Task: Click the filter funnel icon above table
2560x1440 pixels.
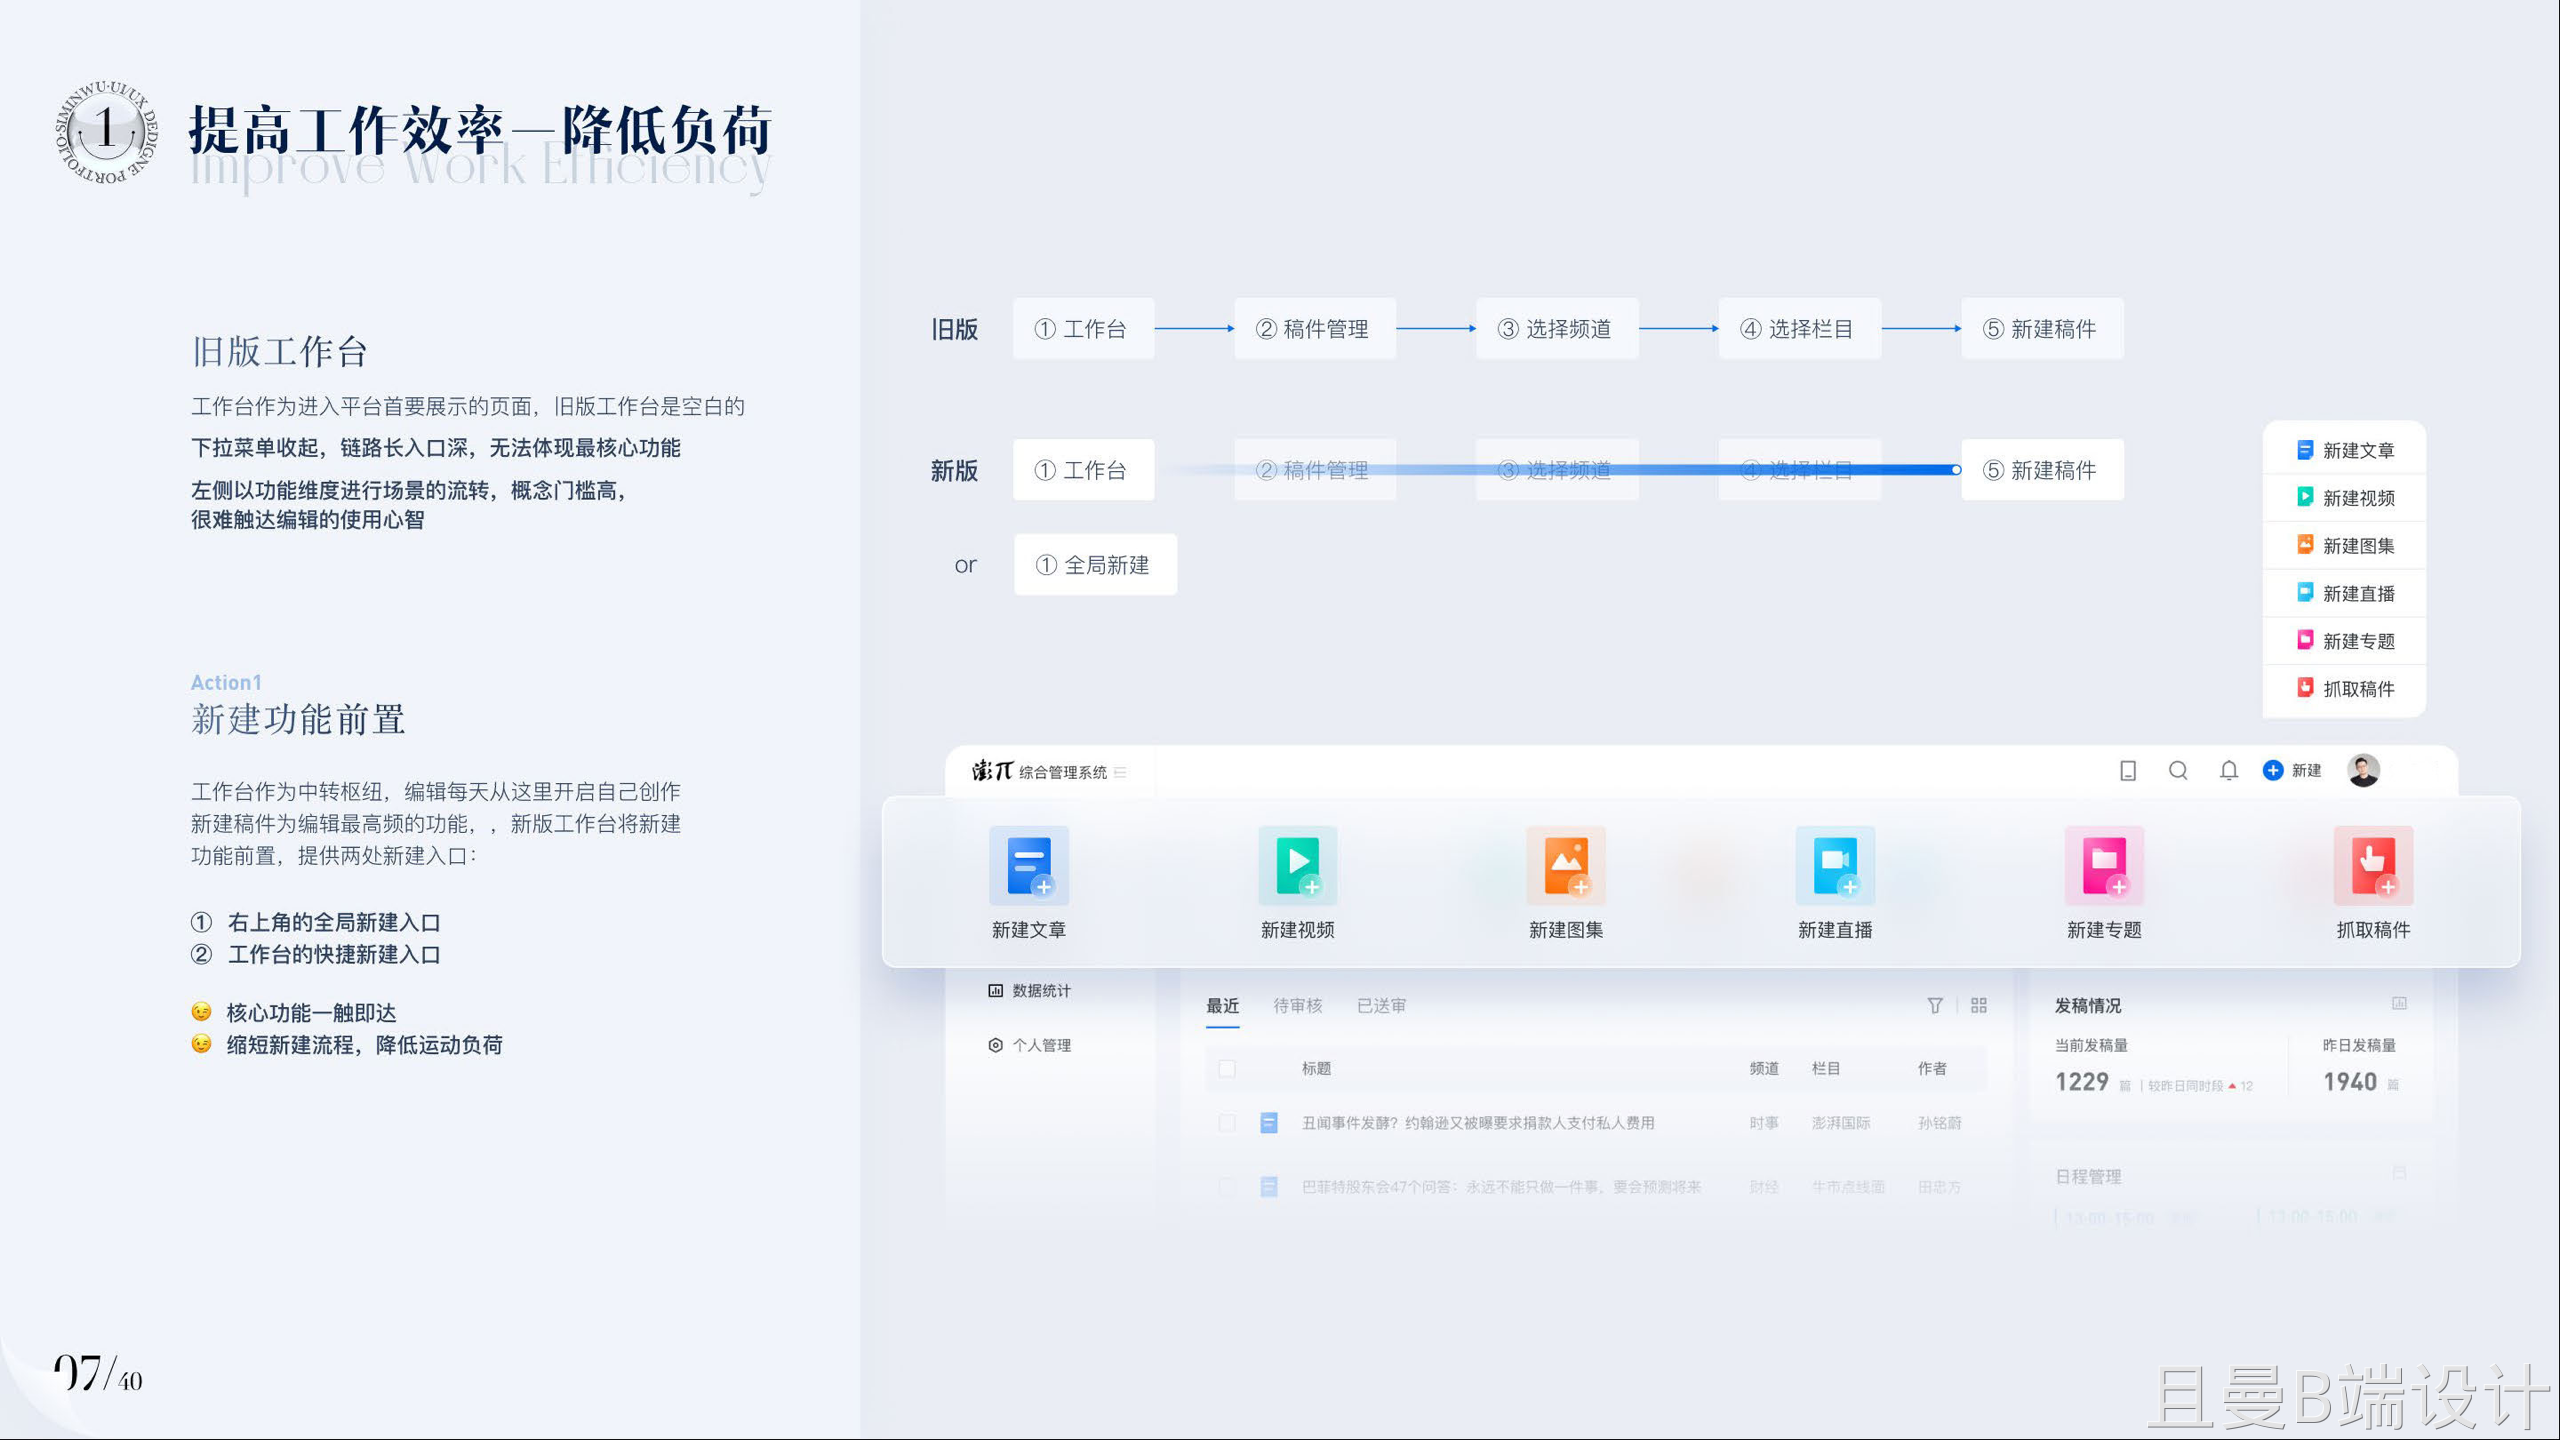Action: 1934,1005
